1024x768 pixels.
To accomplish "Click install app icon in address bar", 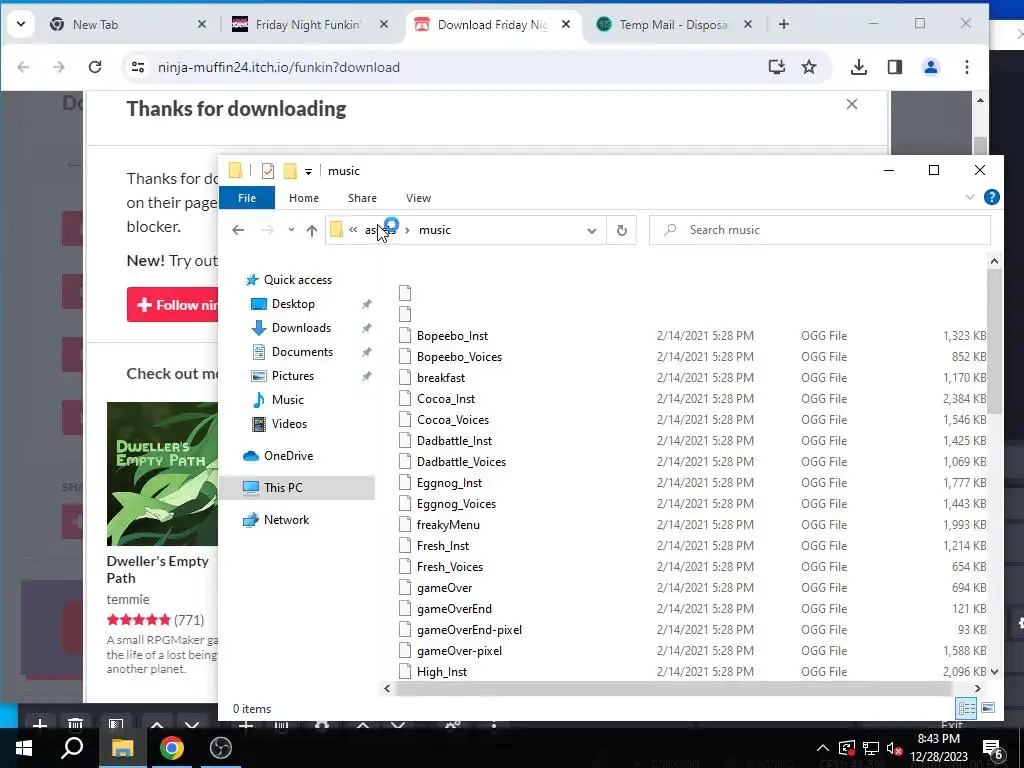I will [x=776, y=67].
